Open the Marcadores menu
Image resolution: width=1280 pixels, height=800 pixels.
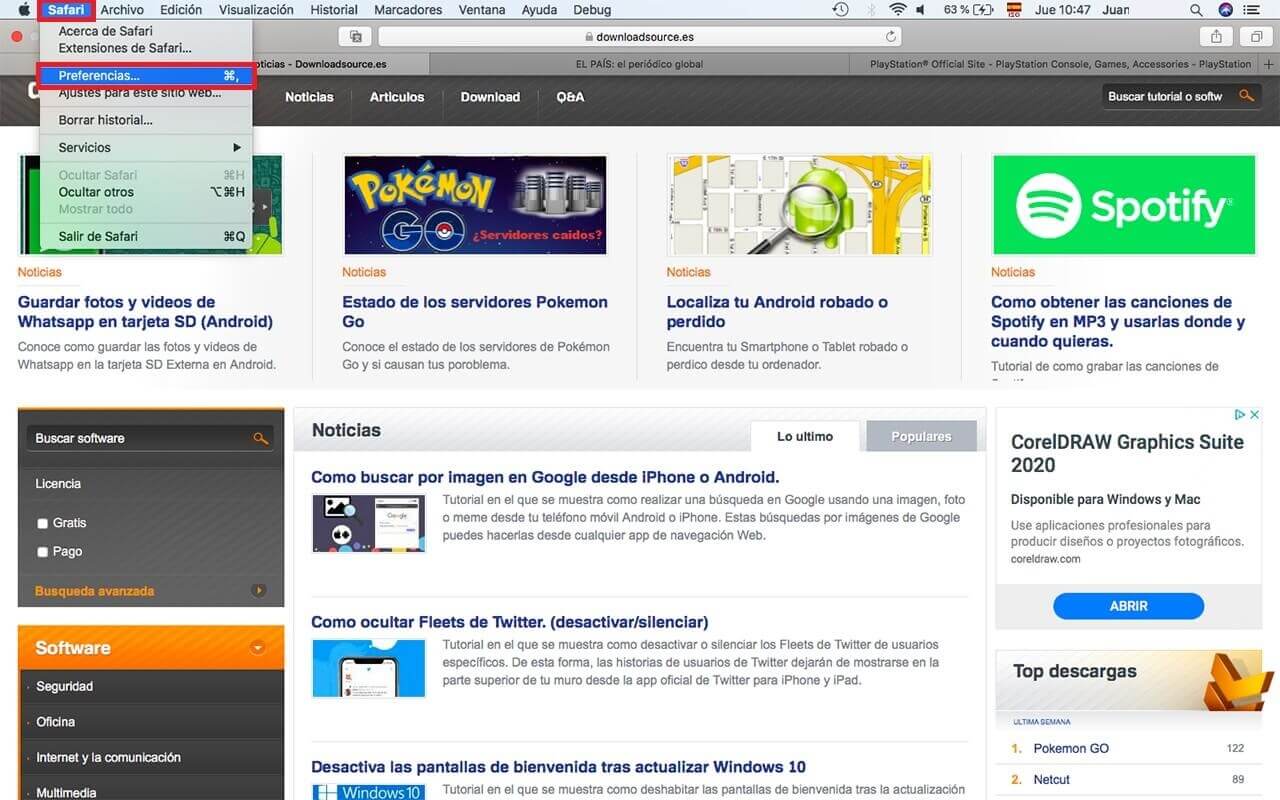click(408, 10)
